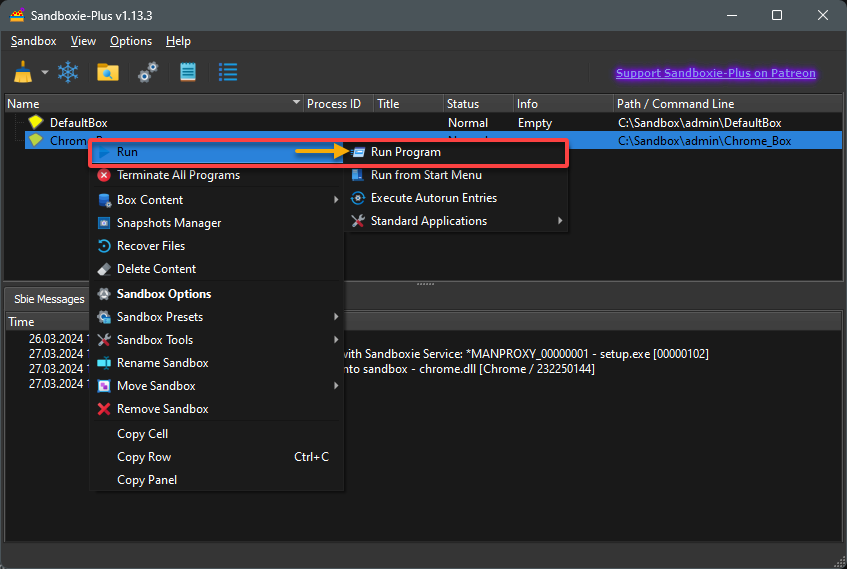847x569 pixels.
Task: Choose Run from Start Menu
Action: tap(455, 175)
